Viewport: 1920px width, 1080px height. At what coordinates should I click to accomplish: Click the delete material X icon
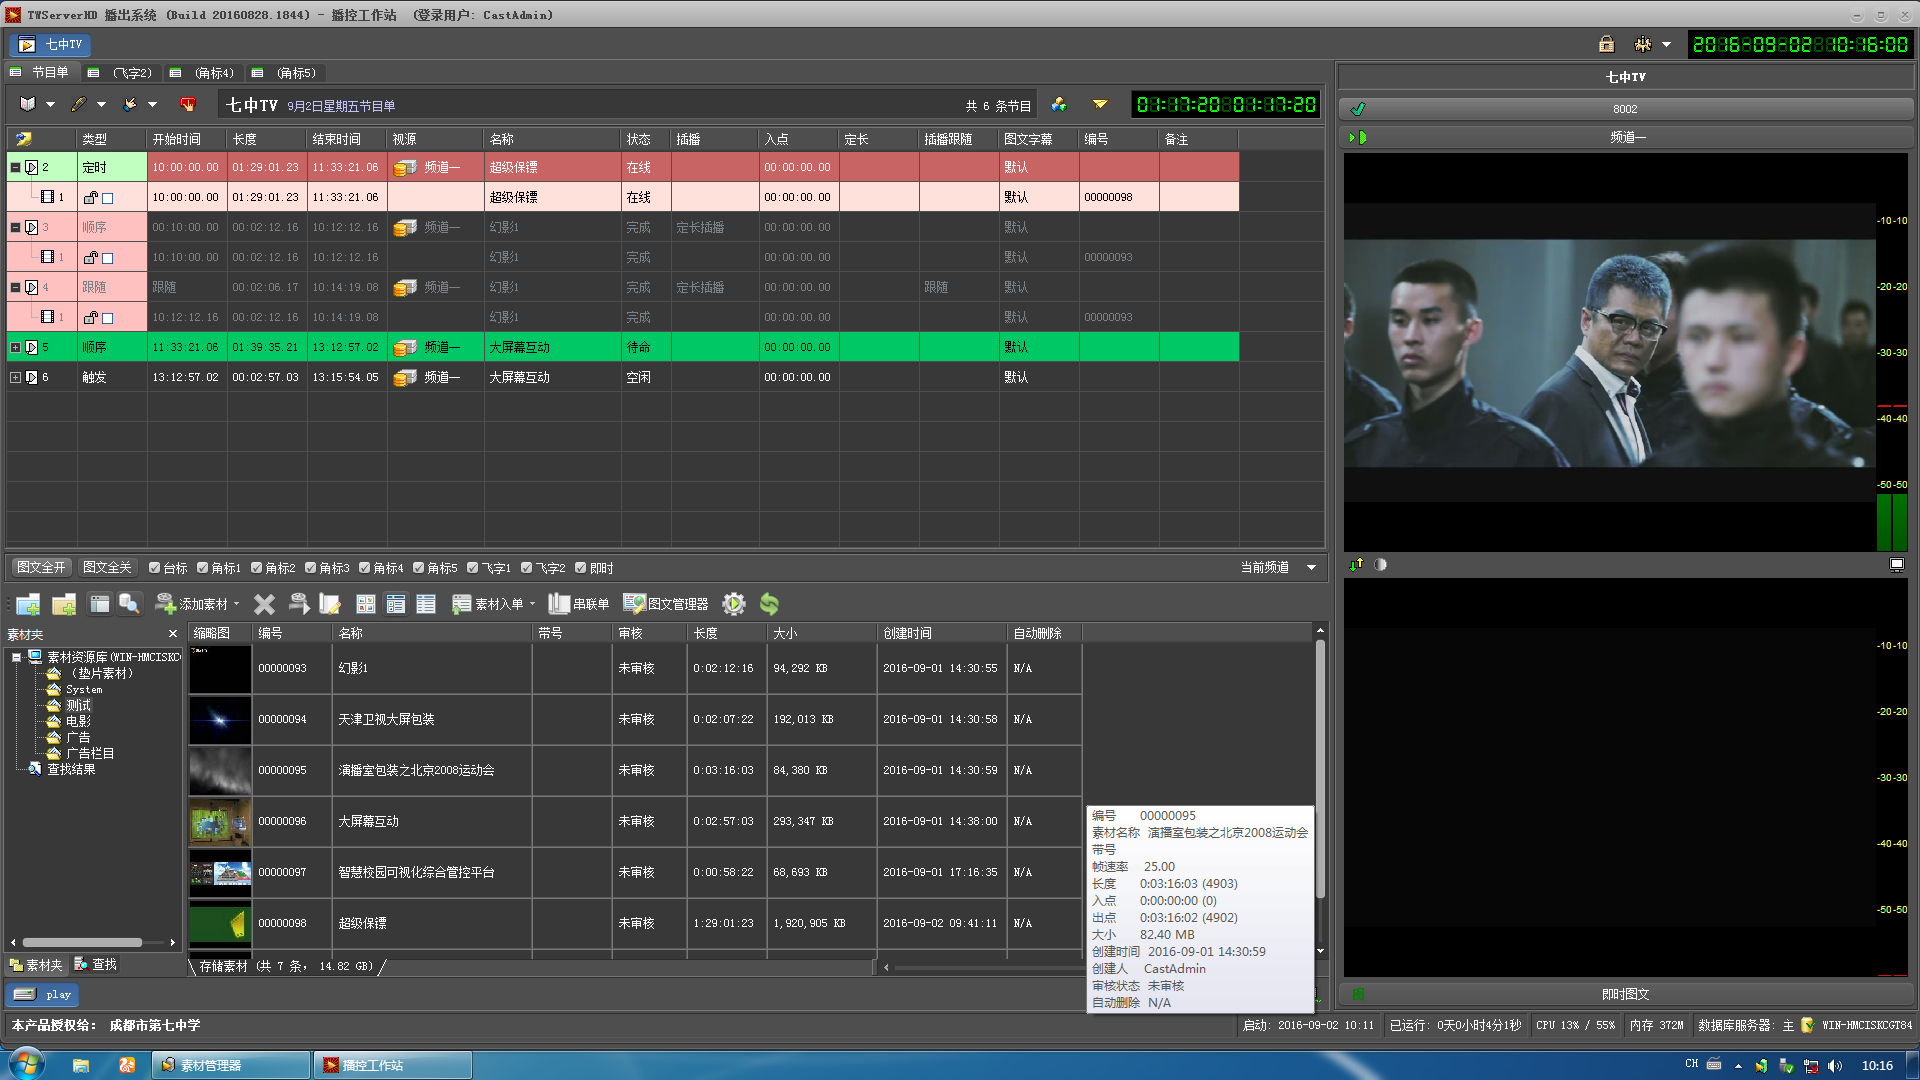[264, 604]
